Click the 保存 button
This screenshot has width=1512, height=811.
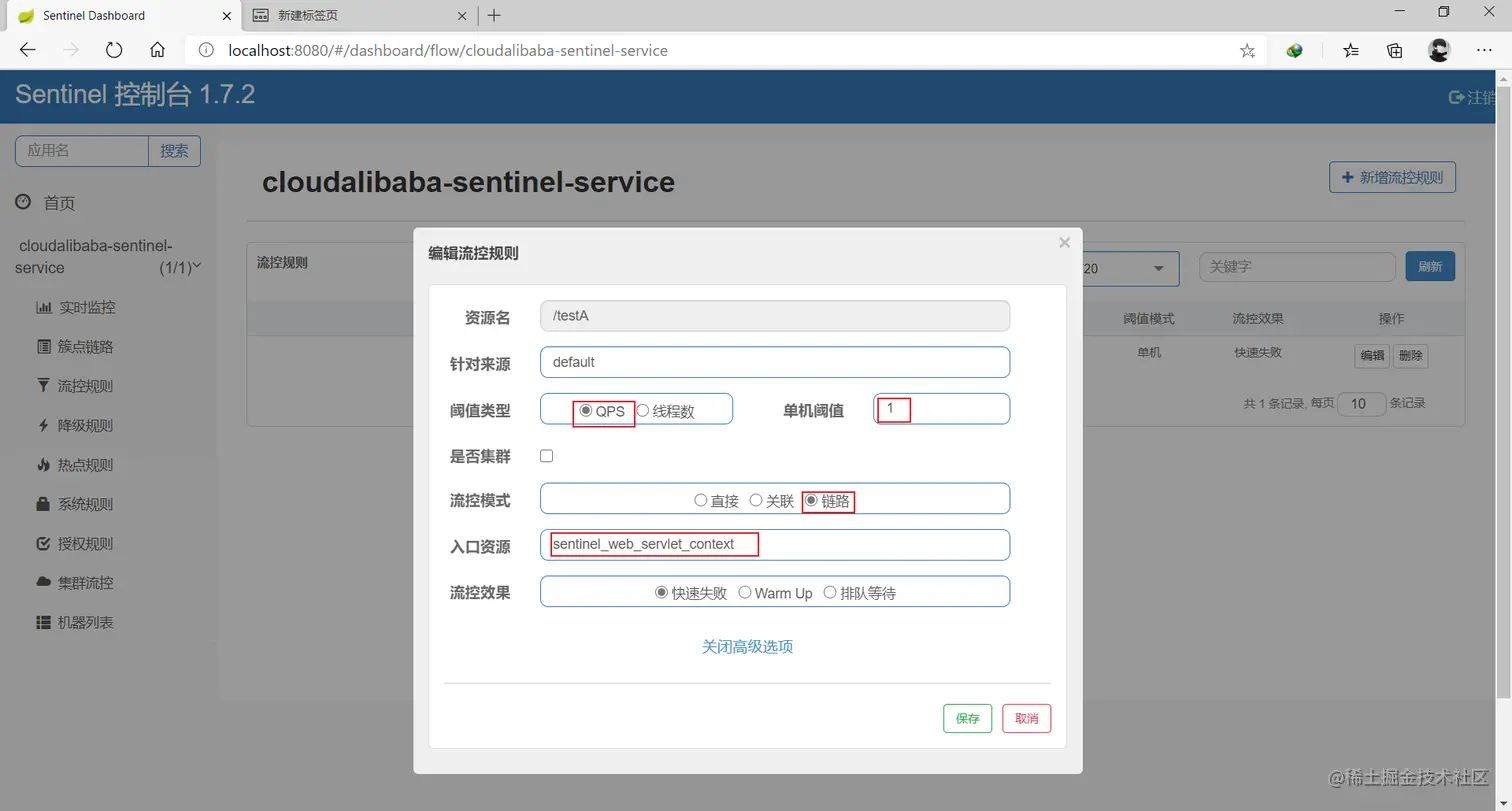[967, 718]
